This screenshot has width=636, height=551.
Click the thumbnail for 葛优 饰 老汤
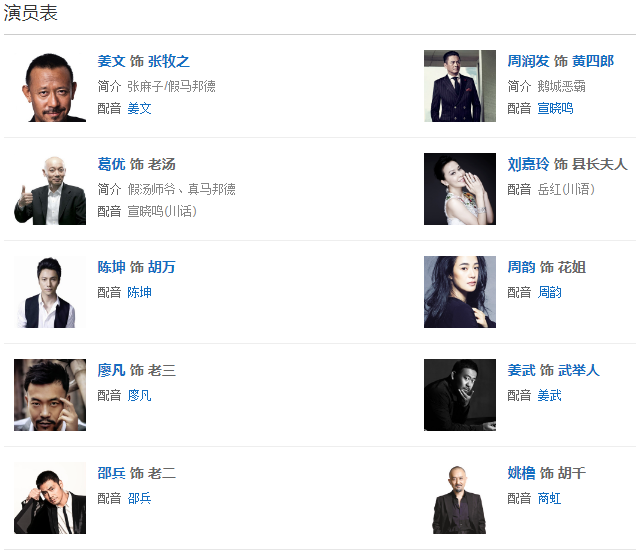50,189
